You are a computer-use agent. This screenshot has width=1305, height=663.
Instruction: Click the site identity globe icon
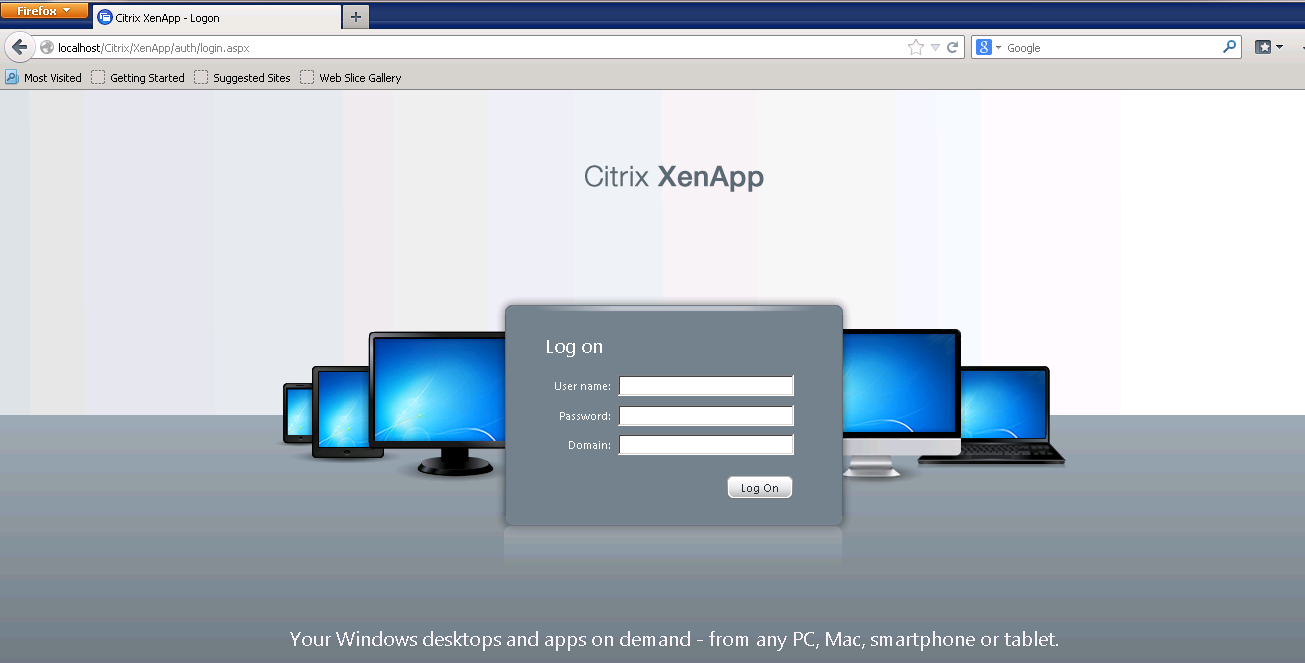[46, 47]
